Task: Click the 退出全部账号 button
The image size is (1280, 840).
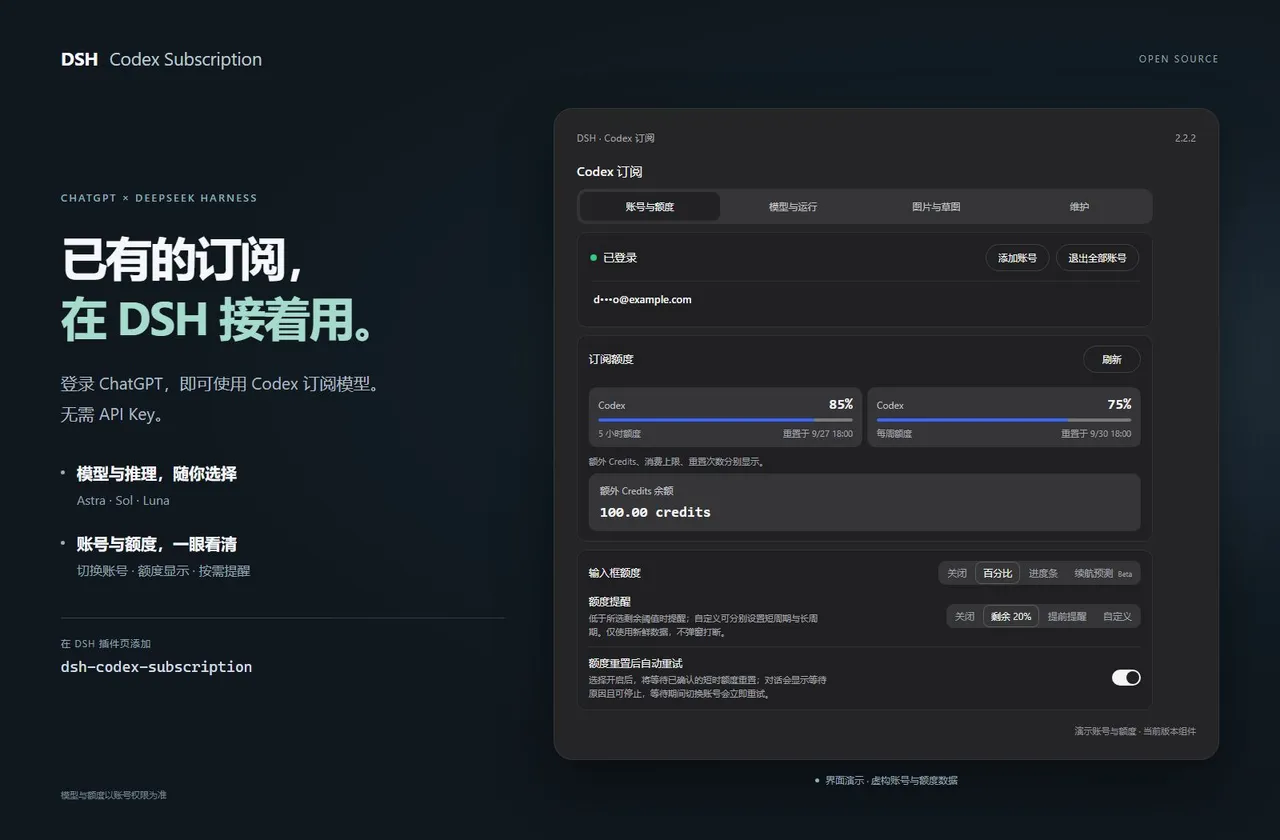Action: (x=1097, y=258)
